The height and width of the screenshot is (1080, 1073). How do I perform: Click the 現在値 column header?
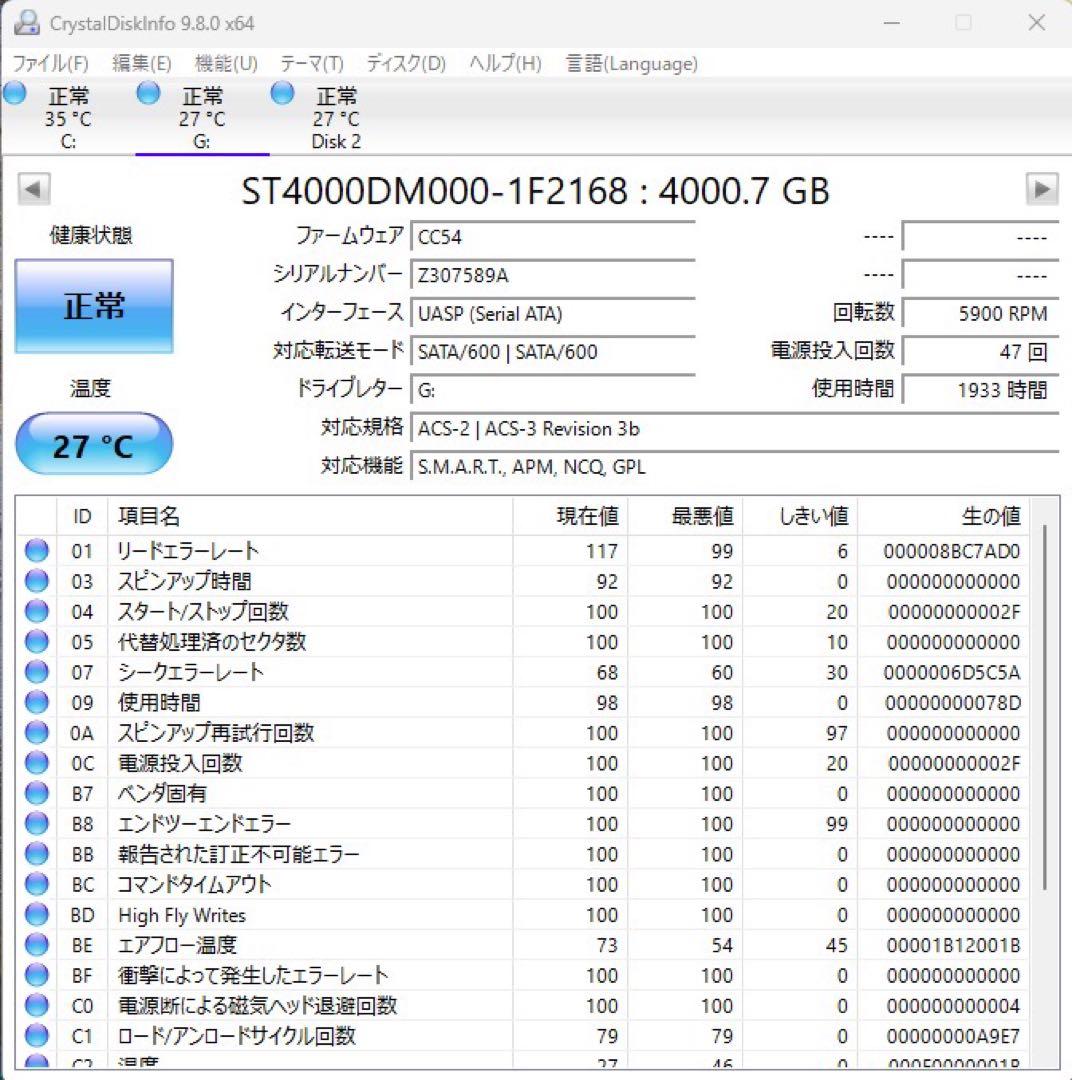point(570,516)
